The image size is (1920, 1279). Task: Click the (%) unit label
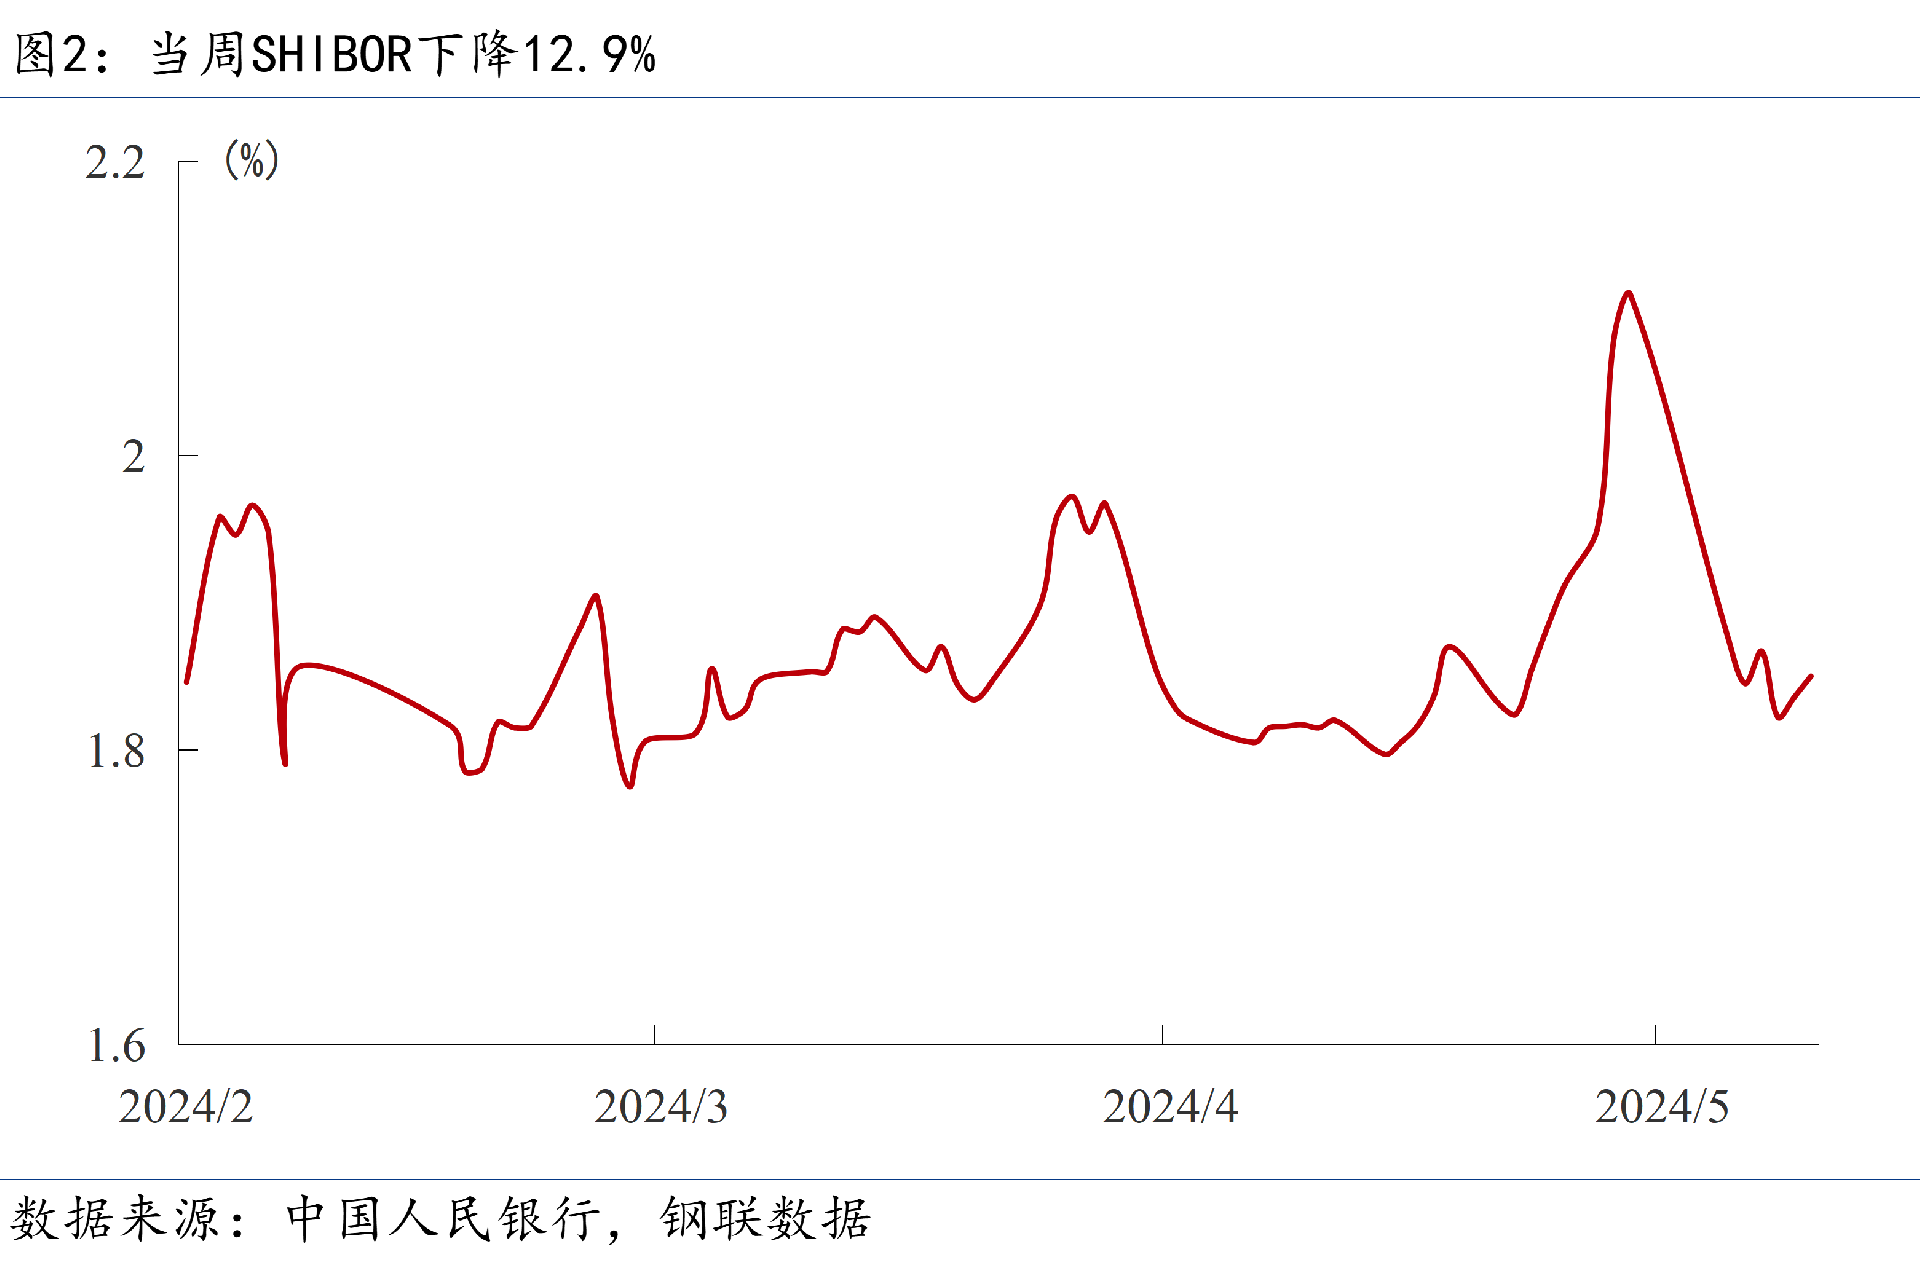(251, 160)
